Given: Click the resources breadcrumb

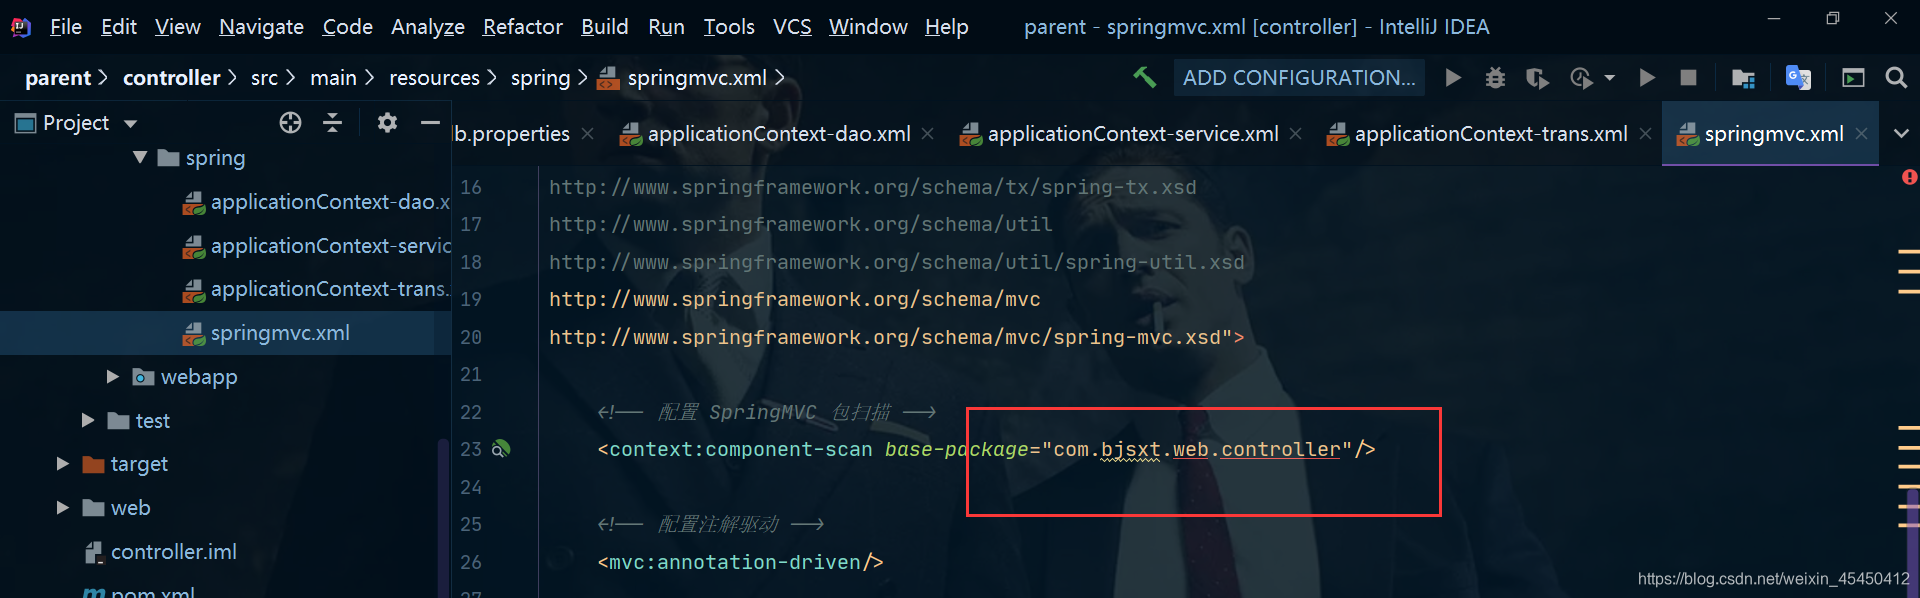Looking at the screenshot, I should pyautogui.click(x=434, y=78).
